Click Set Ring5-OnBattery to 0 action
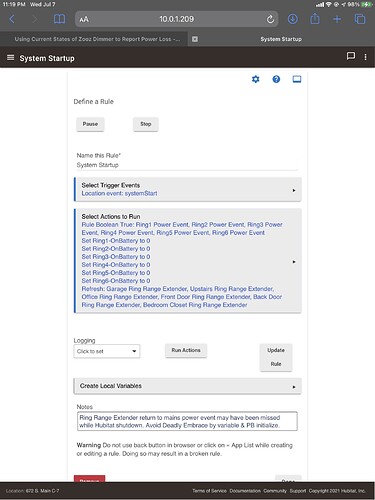The image size is (375, 500). click(116, 273)
